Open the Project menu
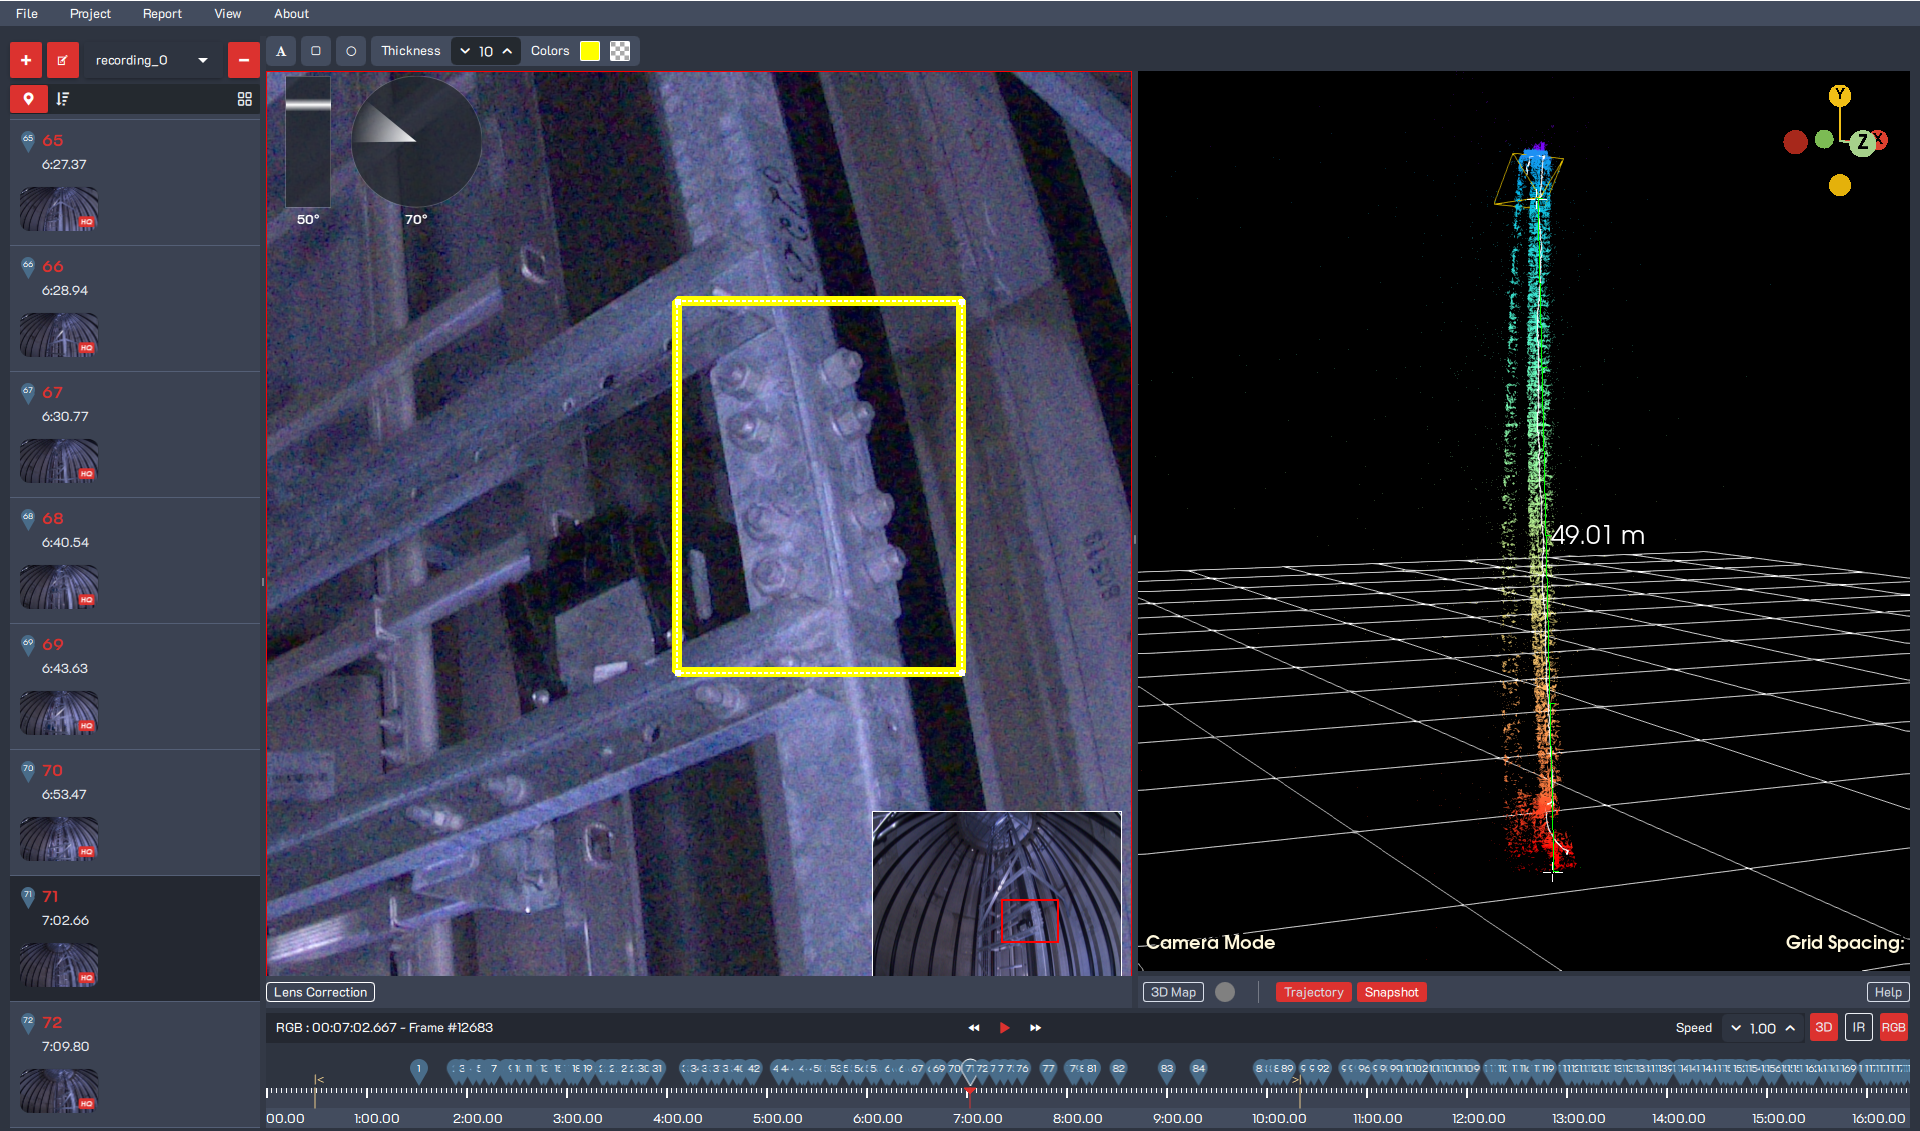 [x=90, y=13]
